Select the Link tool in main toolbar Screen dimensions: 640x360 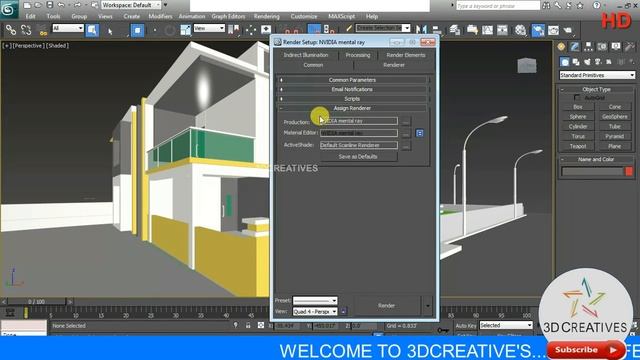(11, 30)
